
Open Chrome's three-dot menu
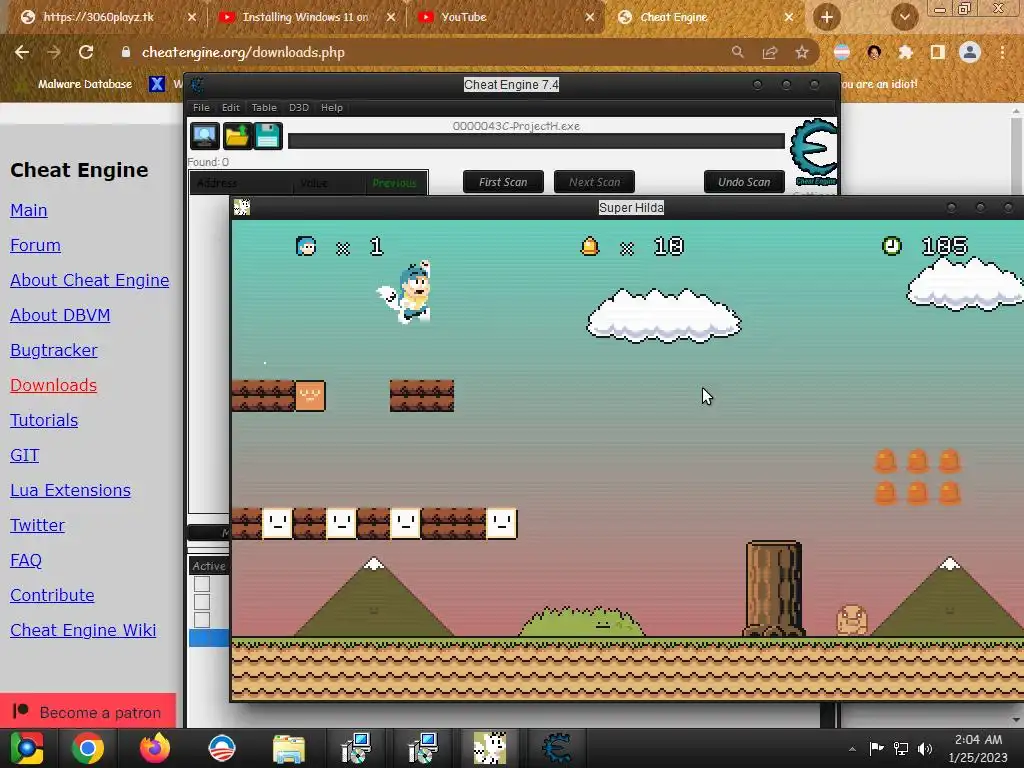coord(1002,52)
